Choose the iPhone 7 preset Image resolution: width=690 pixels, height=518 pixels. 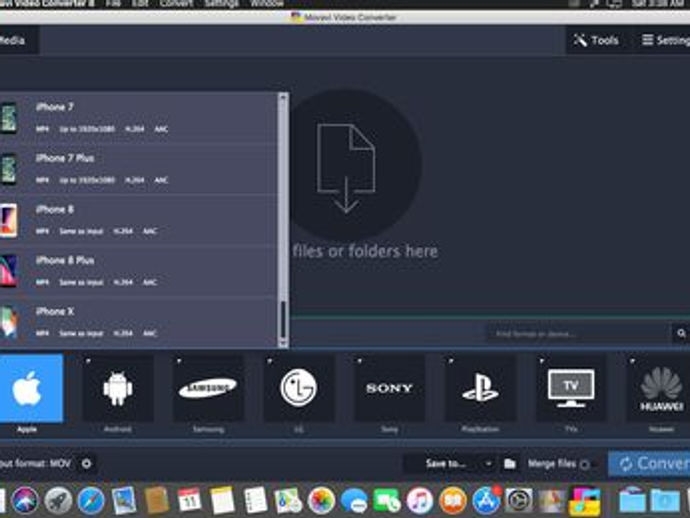pyautogui.click(x=138, y=117)
